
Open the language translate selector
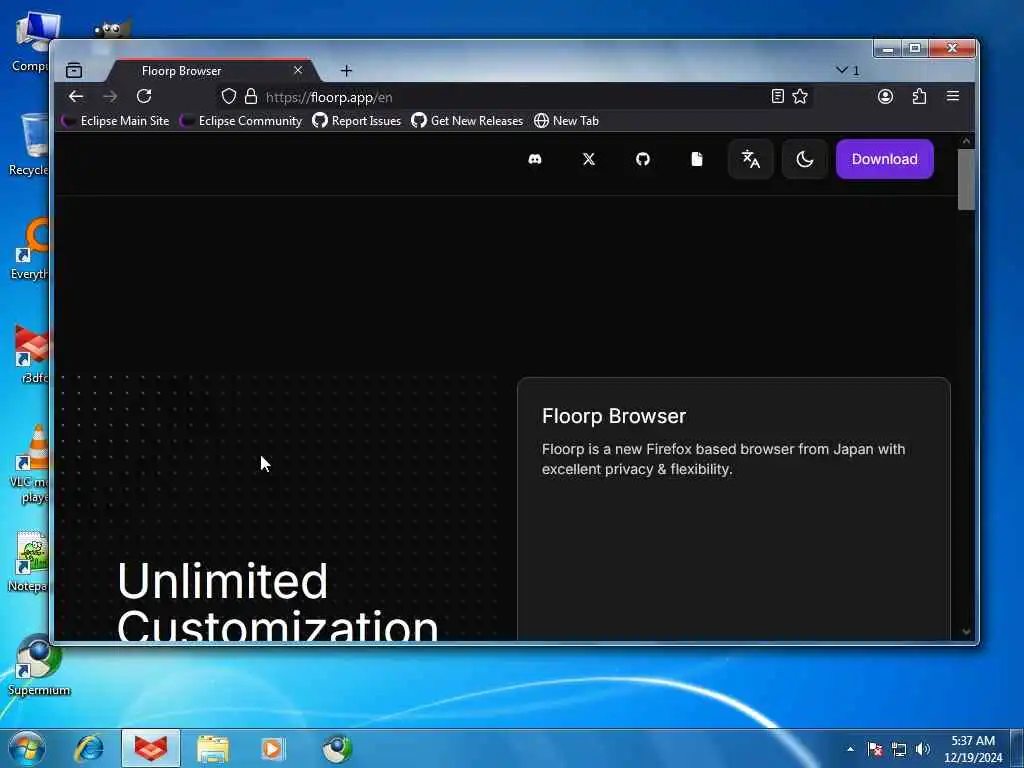click(750, 159)
